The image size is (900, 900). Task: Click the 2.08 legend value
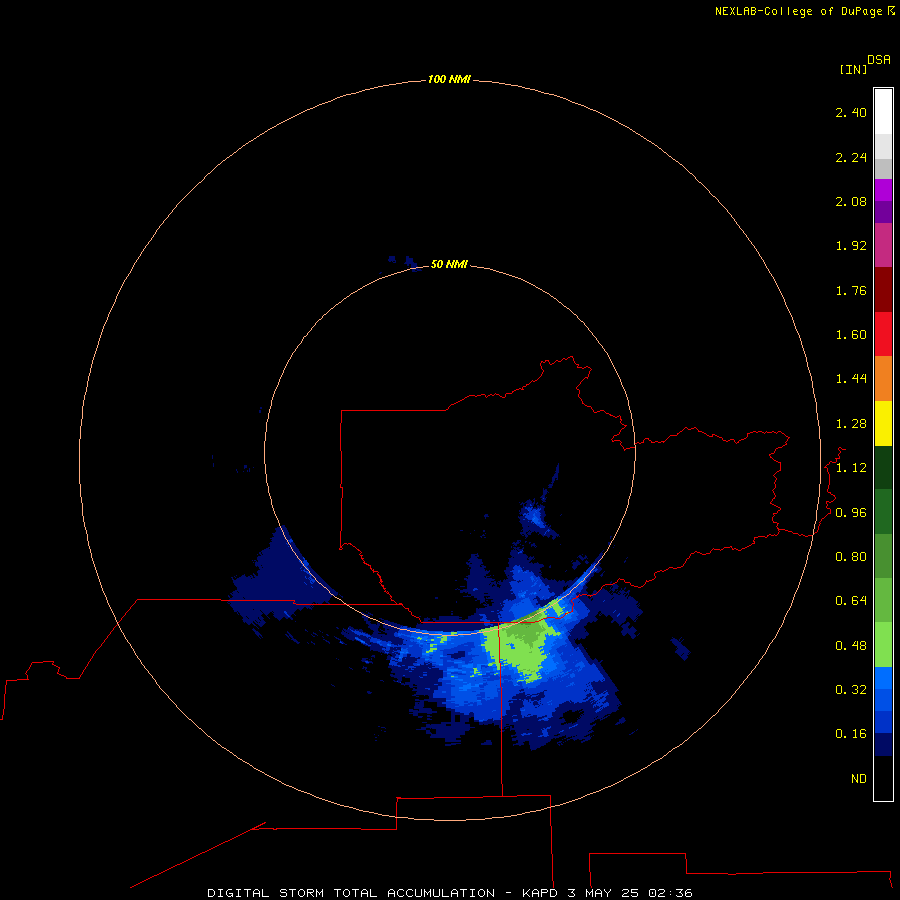pyautogui.click(x=851, y=201)
